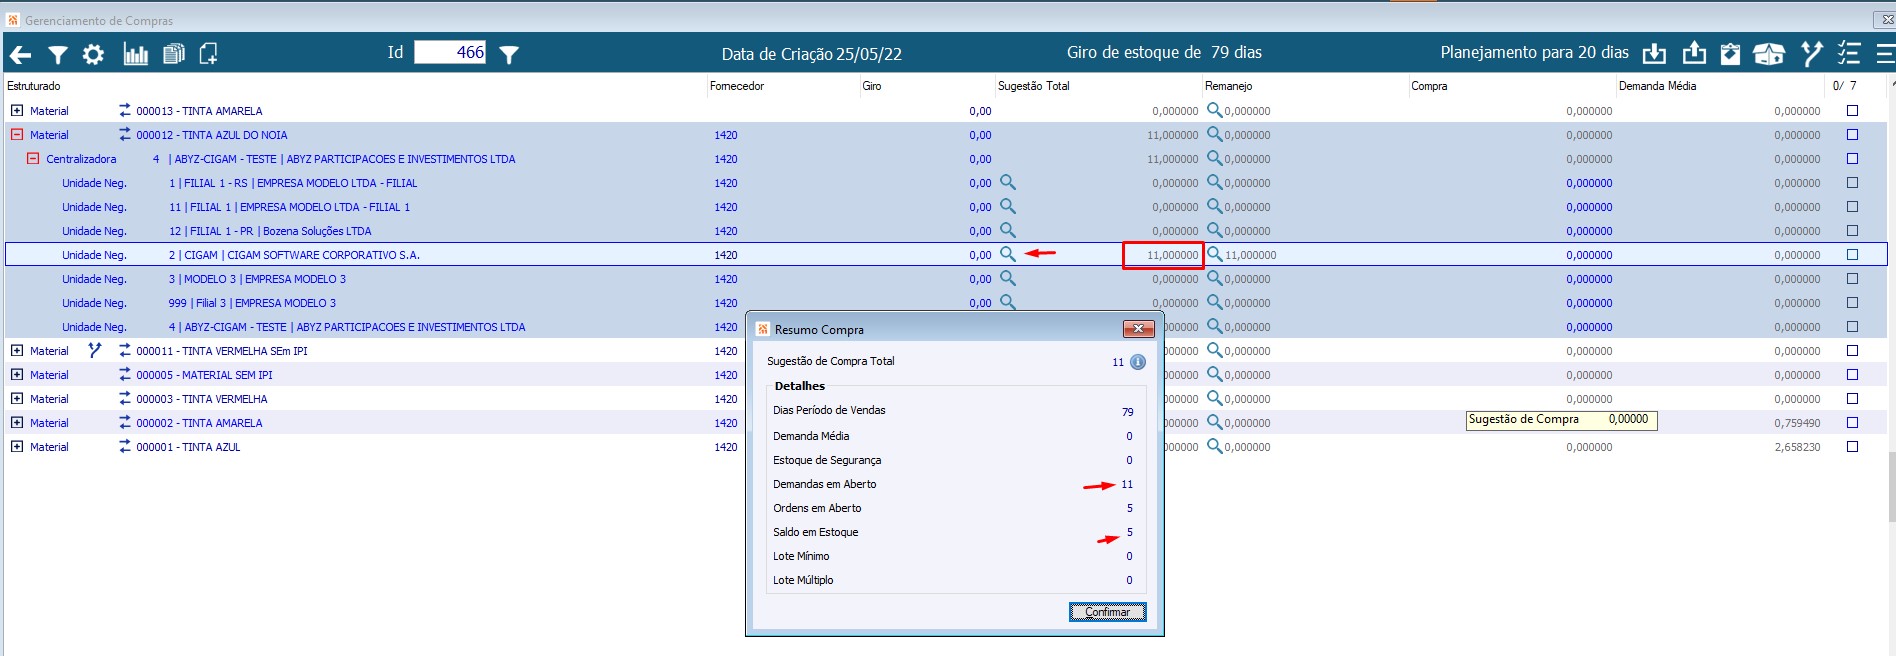
Task: Expand Material 000013 - TINTA AMARELA
Action: [x=17, y=111]
